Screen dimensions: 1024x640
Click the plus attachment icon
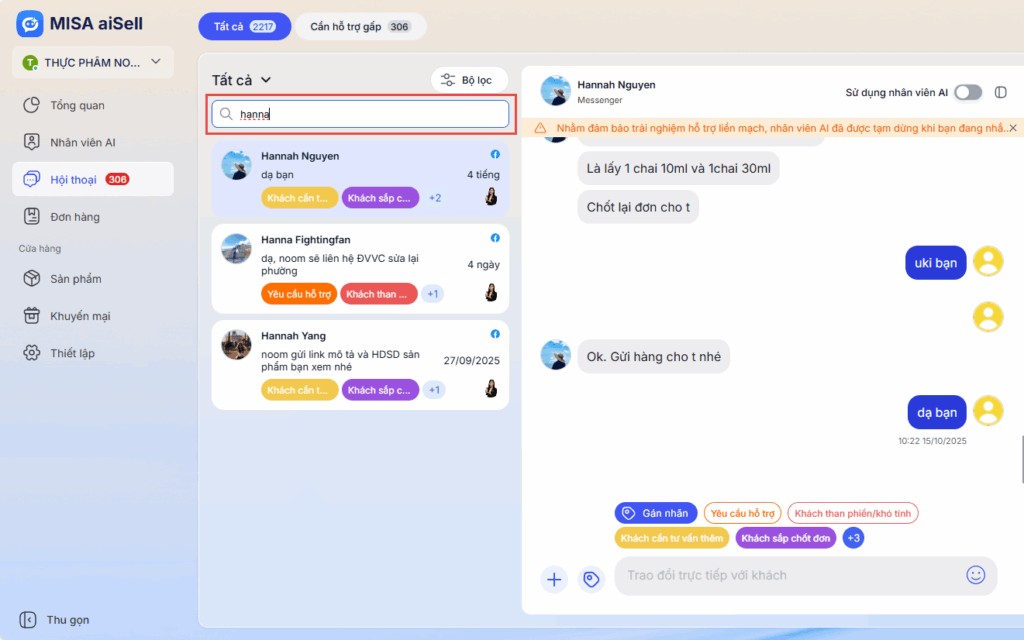554,579
